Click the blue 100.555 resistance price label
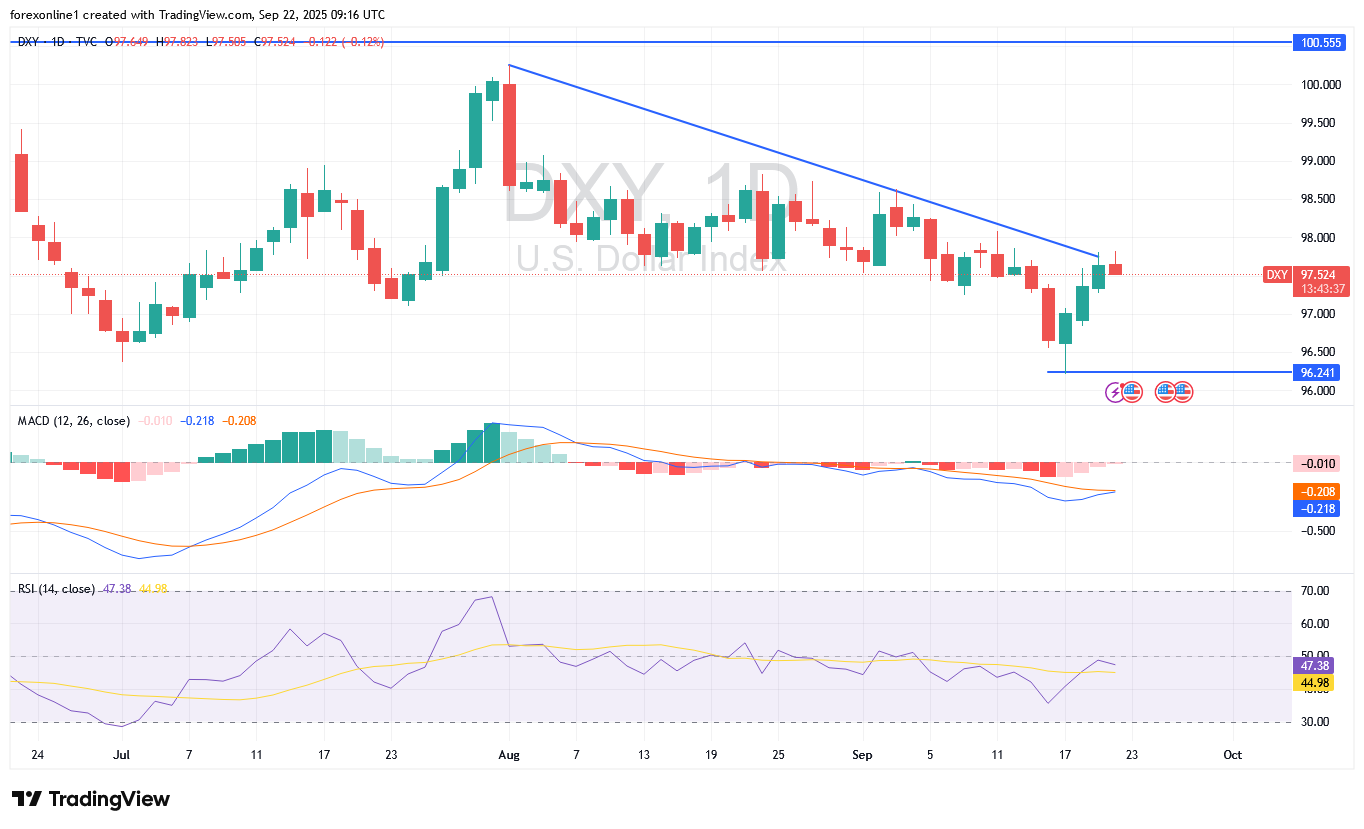The width and height of the screenshot is (1364, 829). [1318, 43]
